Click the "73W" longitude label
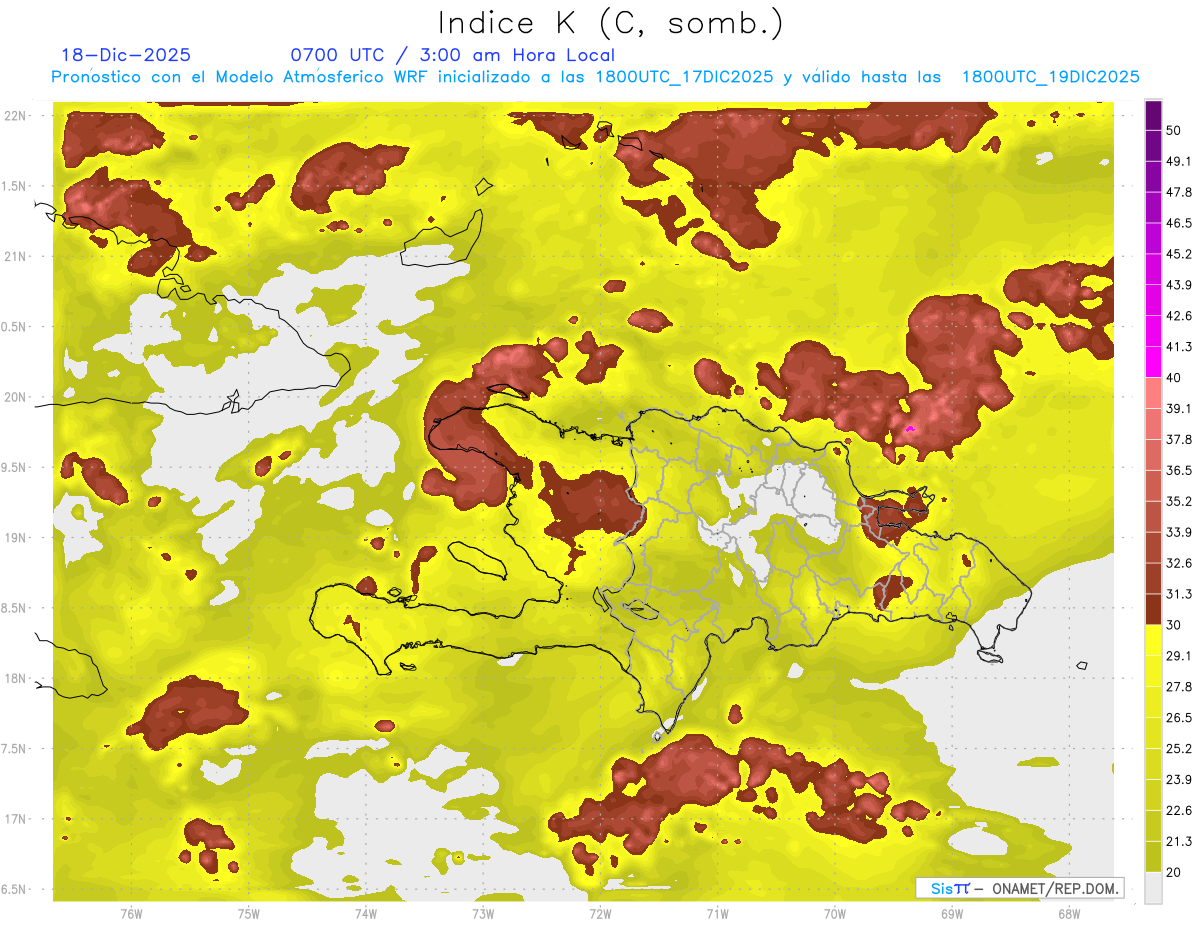Screen dimensions: 1200x927 [x=483, y=915]
